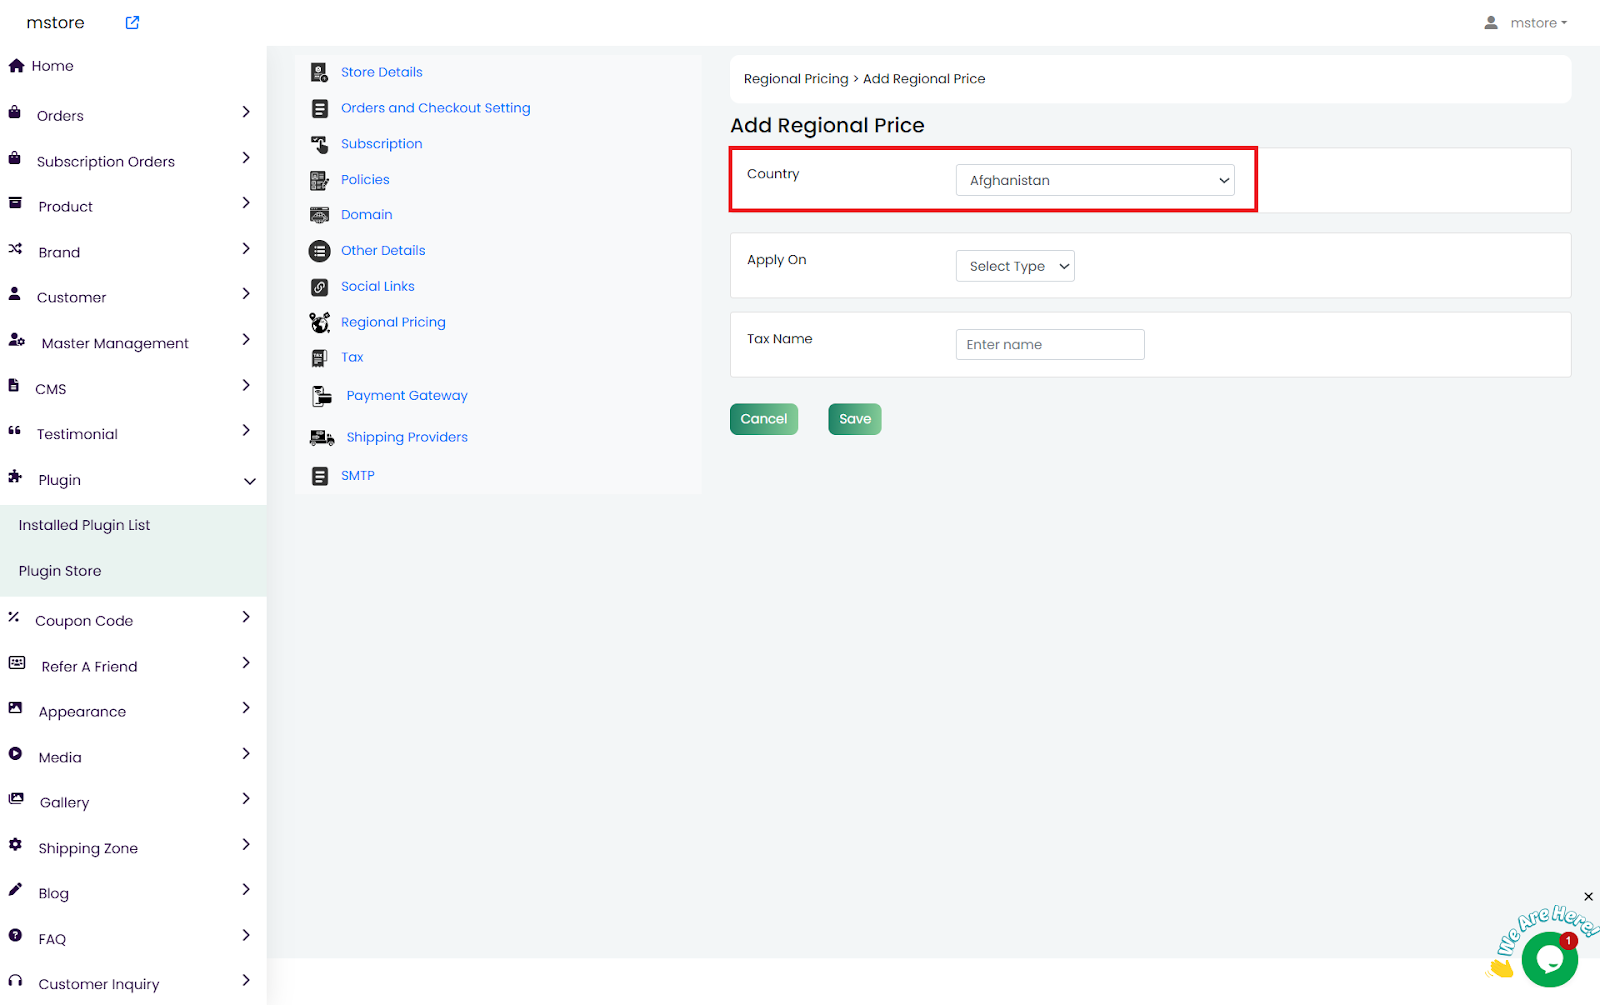This screenshot has width=1600, height=1005.
Task: Click the Regional Pricing globe icon
Action: (x=319, y=322)
